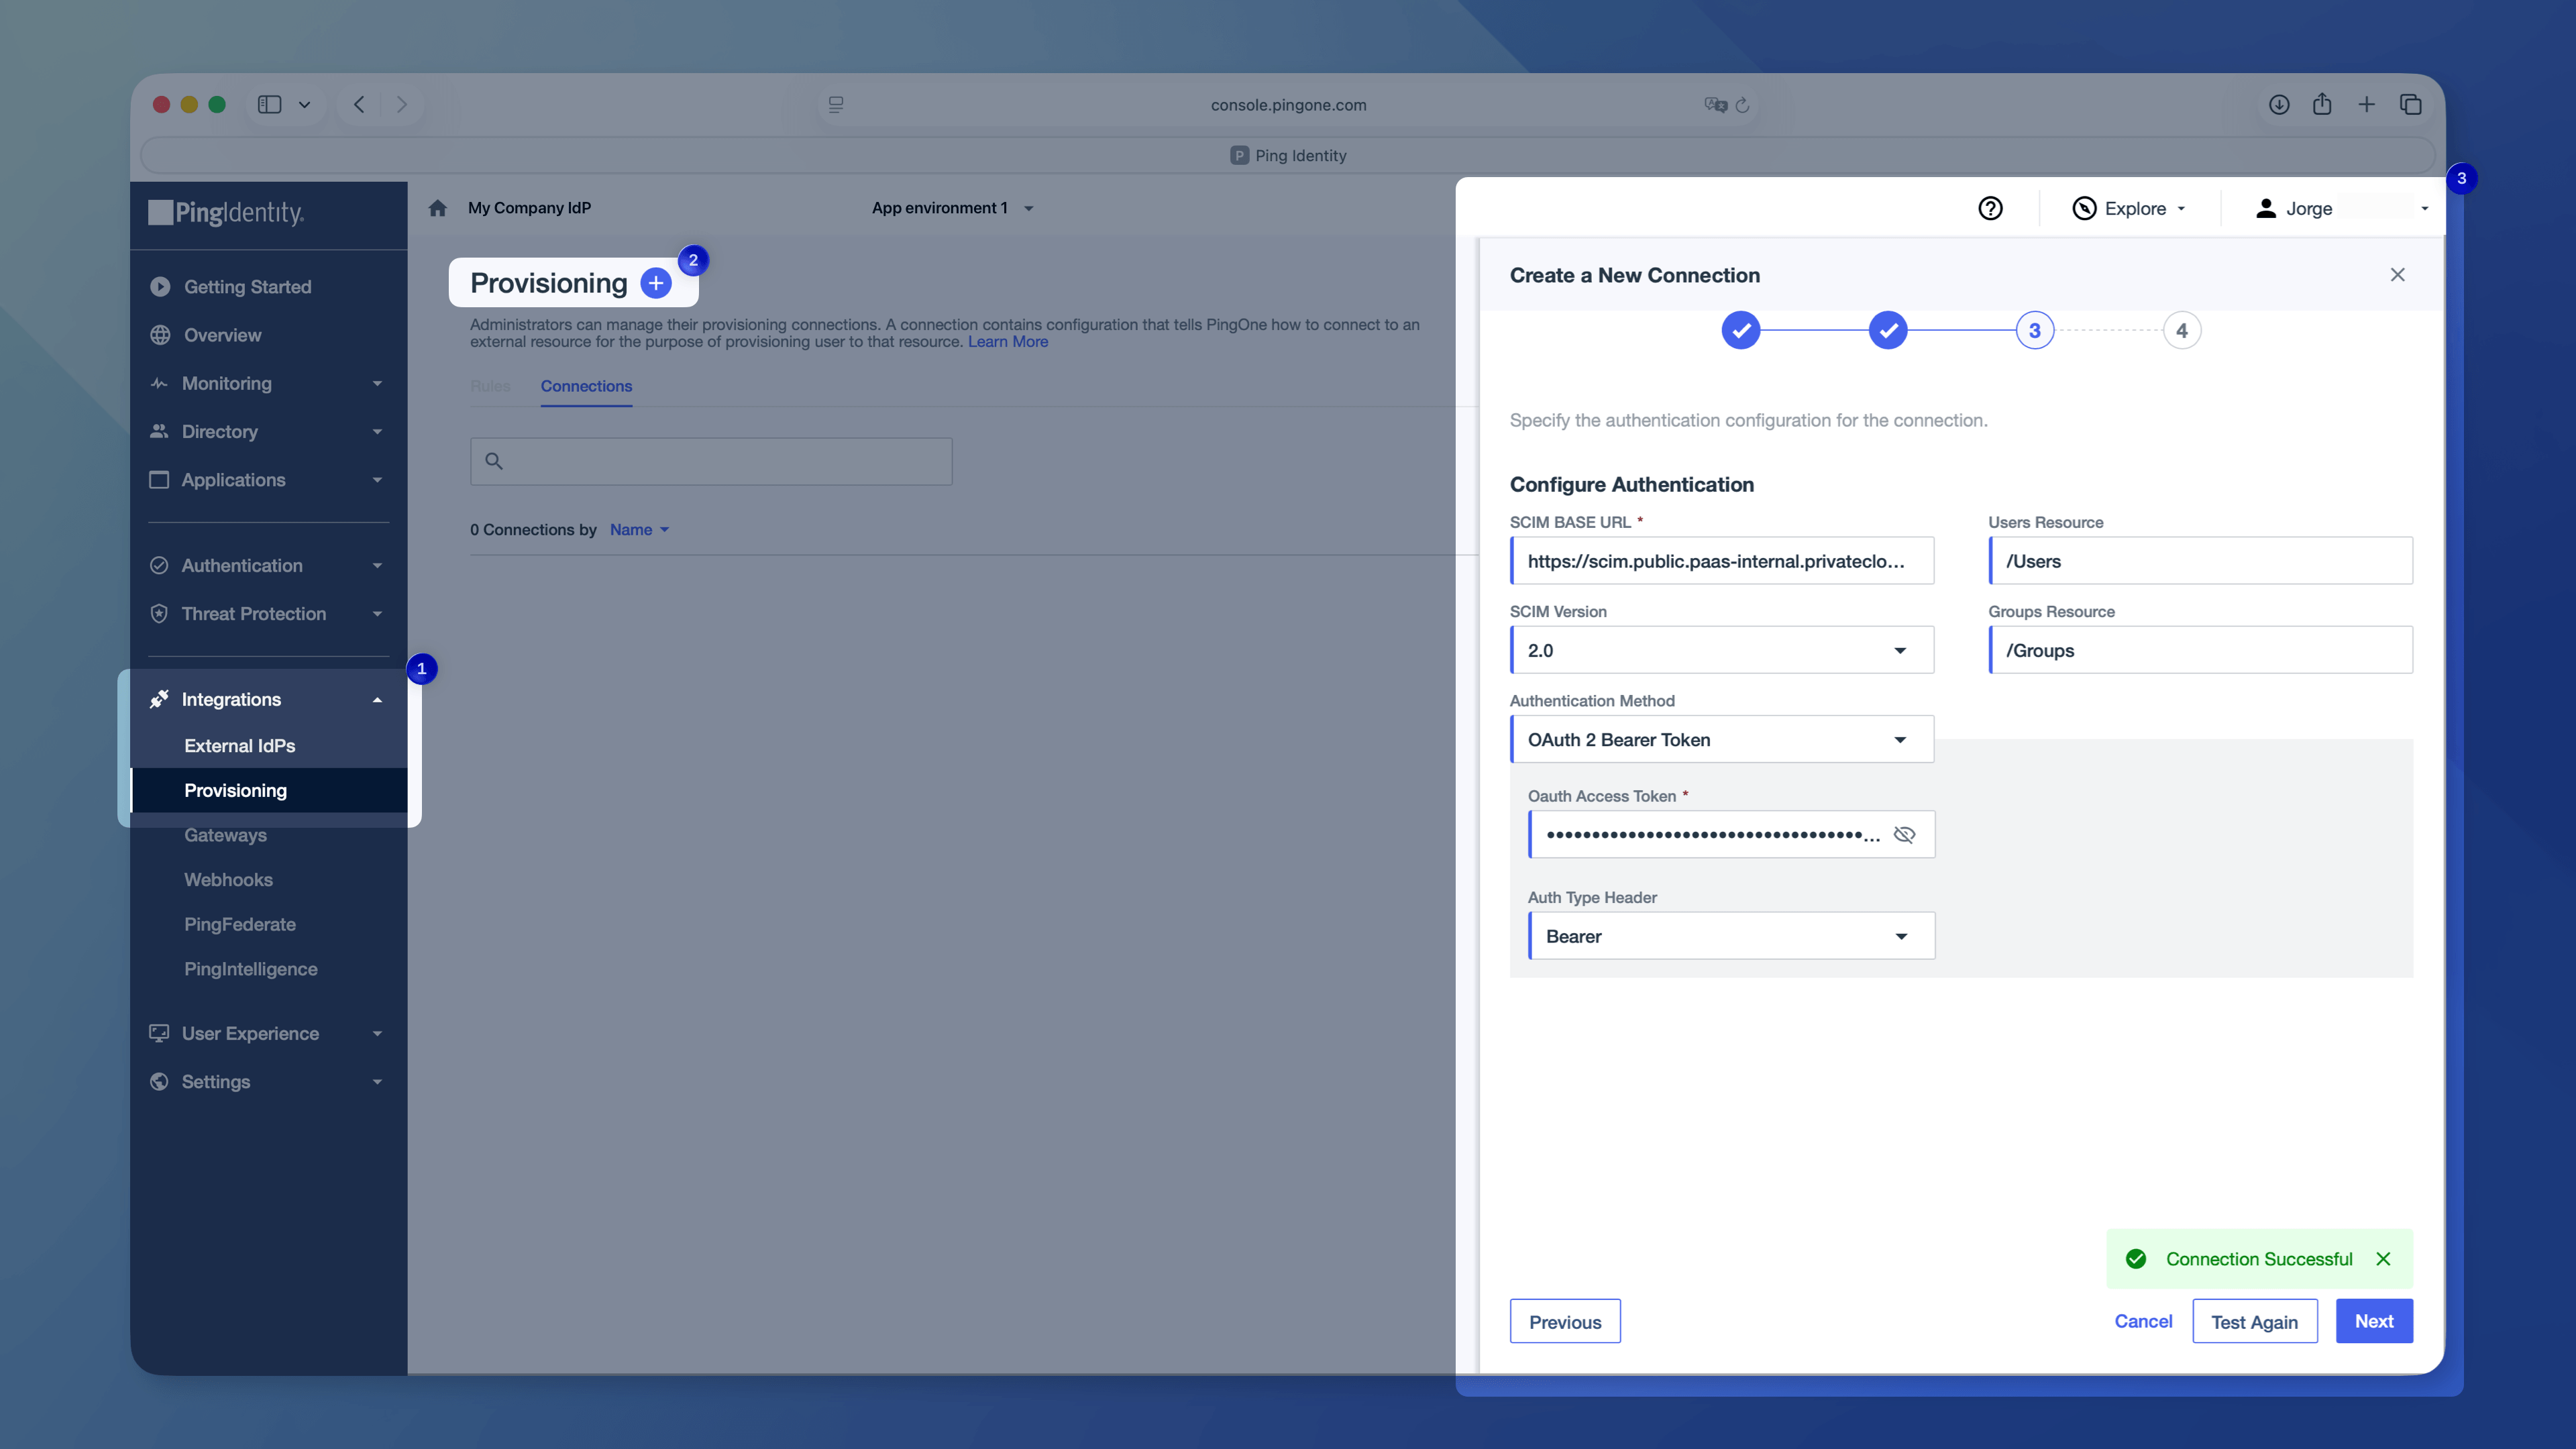The height and width of the screenshot is (1449, 2576).
Task: Open the Safari sidebar options chevron
Action: 304,104
